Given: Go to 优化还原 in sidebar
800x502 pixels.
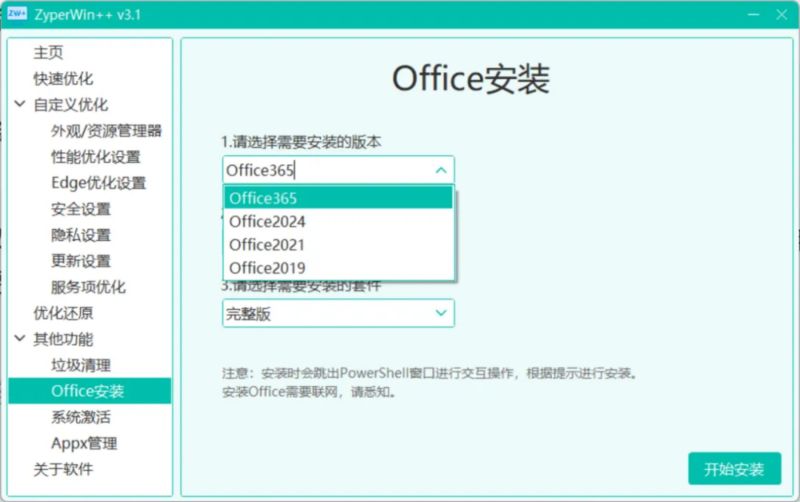Looking at the screenshot, I should (x=63, y=313).
